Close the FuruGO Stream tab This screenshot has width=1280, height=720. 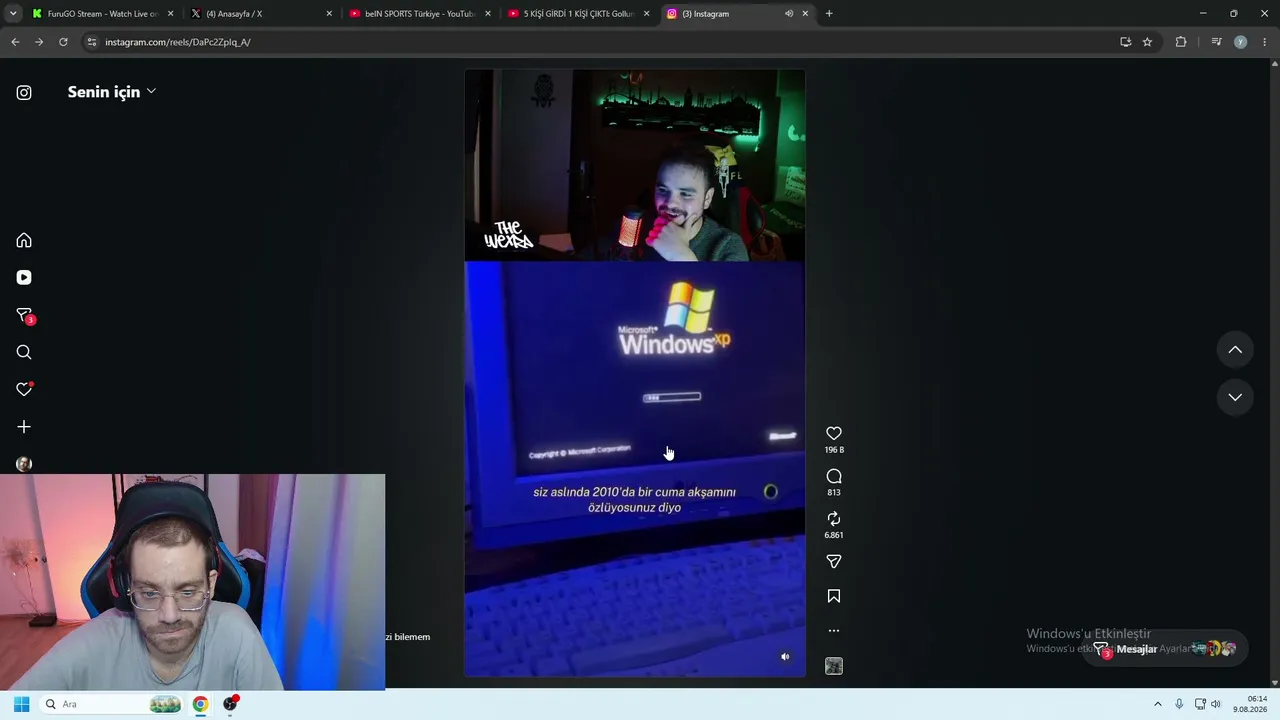(171, 14)
